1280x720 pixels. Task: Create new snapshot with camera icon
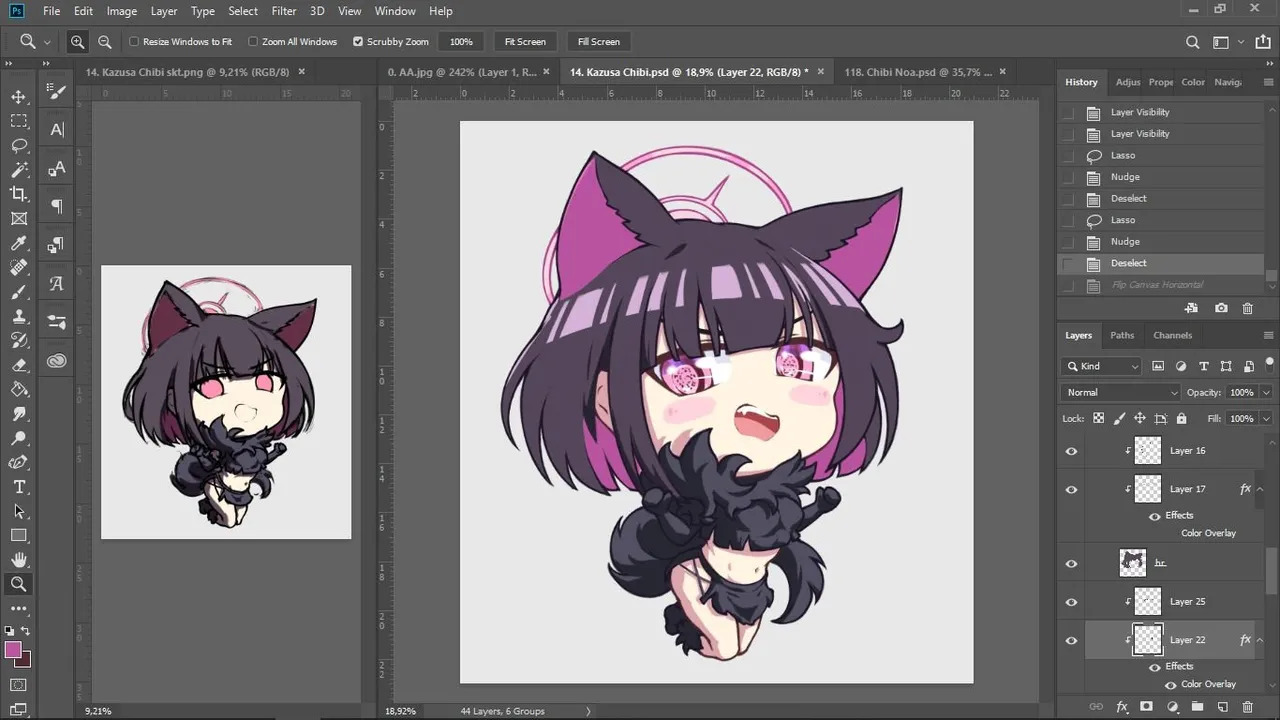tap(1221, 309)
